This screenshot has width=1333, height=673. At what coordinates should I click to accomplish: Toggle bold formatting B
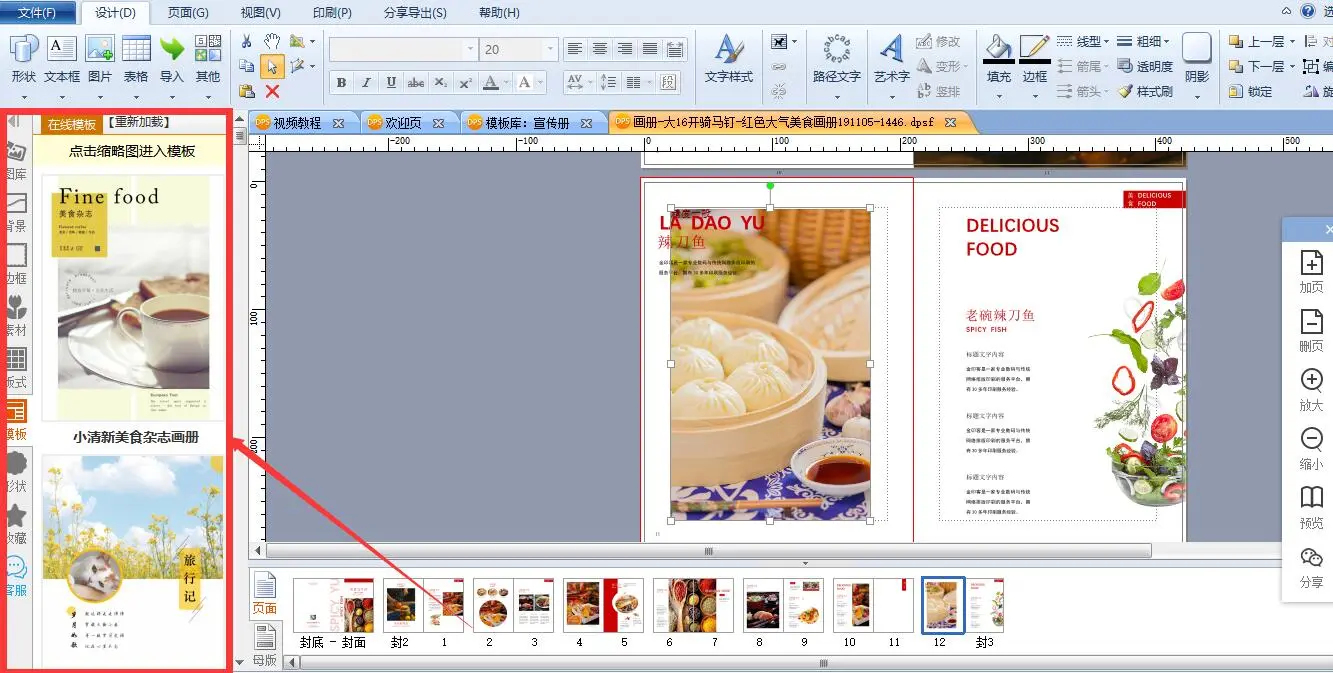tap(342, 83)
